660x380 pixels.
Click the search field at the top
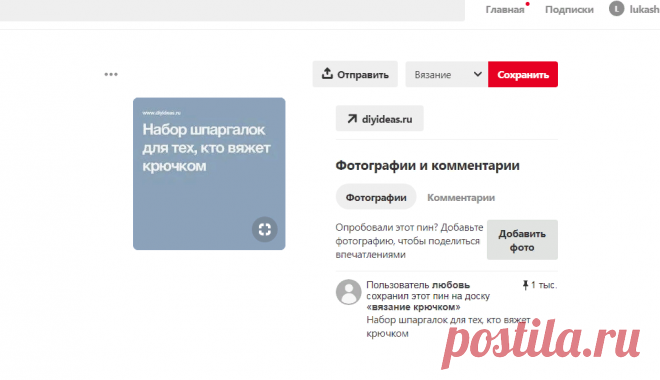click(x=232, y=10)
